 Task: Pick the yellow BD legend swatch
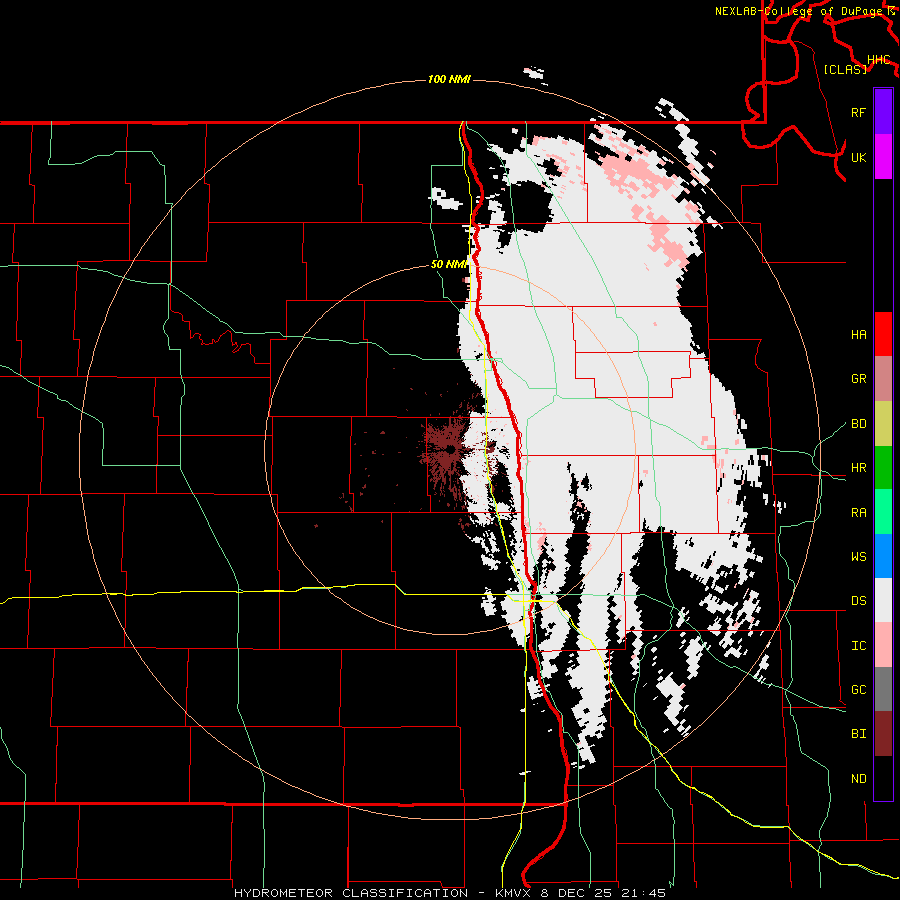[x=883, y=423]
